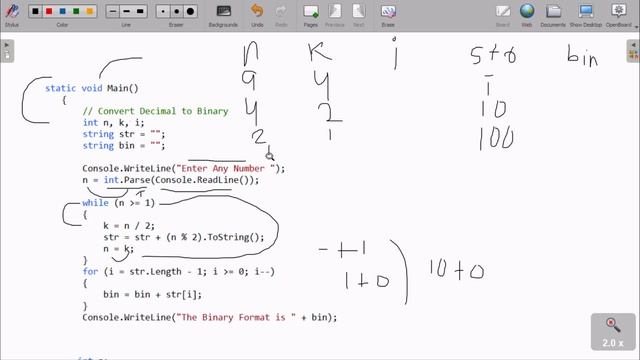Open the Documents view
Viewport: 640px width, 360px height.
(x=553, y=15)
